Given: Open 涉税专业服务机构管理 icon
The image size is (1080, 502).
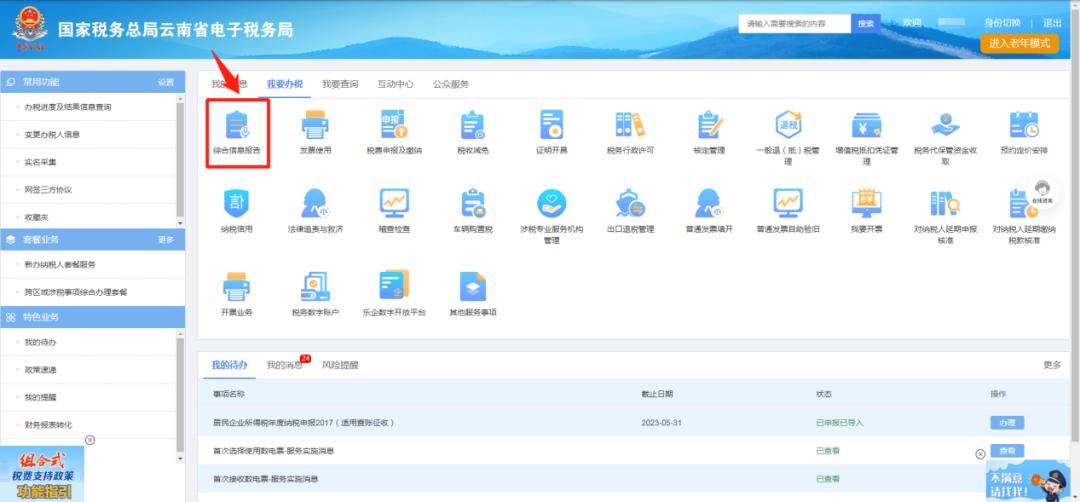Looking at the screenshot, I should point(552,203).
